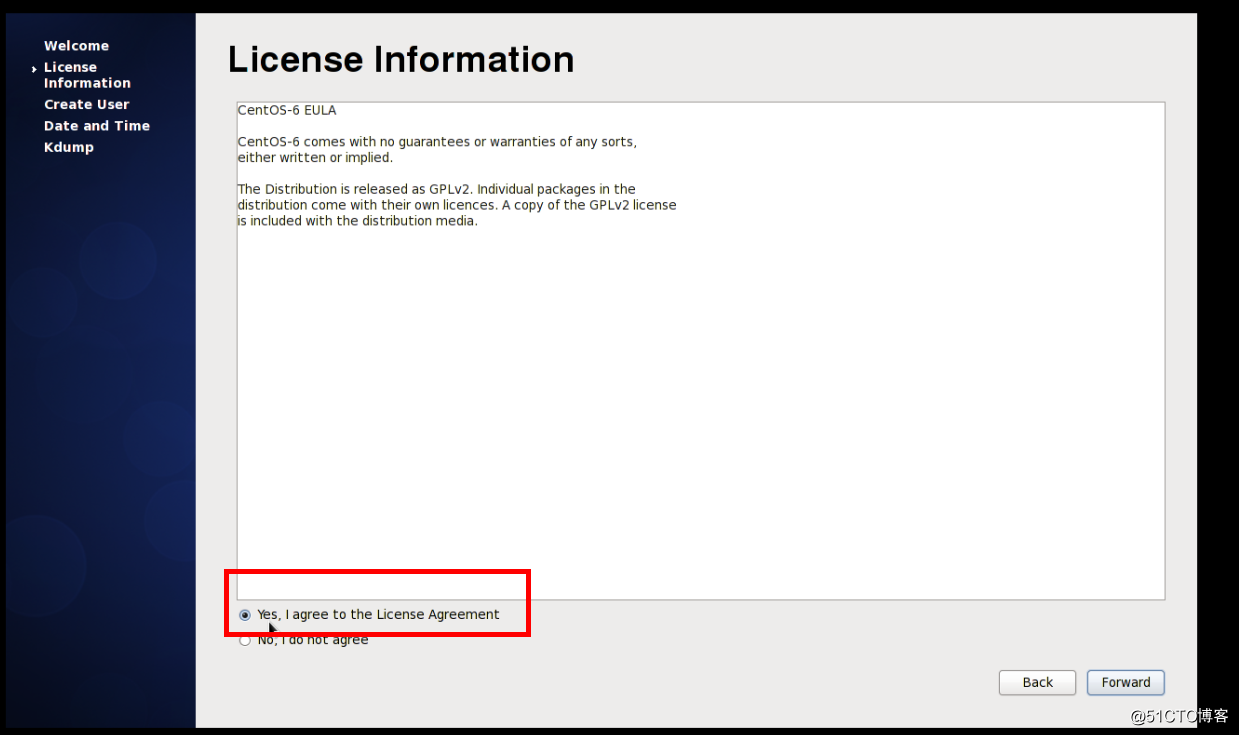
Task: Open the Welcome step in sidebar
Action: (x=76, y=46)
